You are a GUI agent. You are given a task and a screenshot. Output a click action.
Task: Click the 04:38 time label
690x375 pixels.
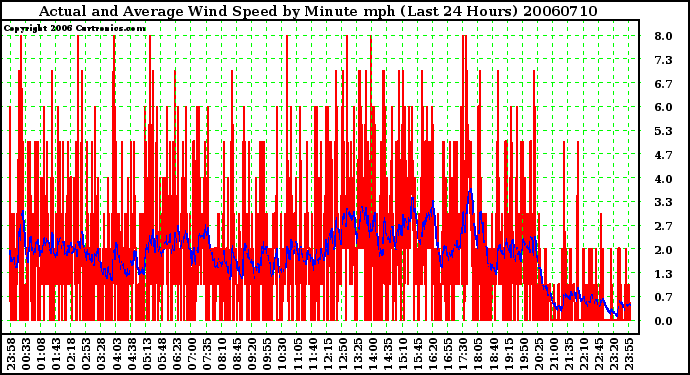coord(131,354)
